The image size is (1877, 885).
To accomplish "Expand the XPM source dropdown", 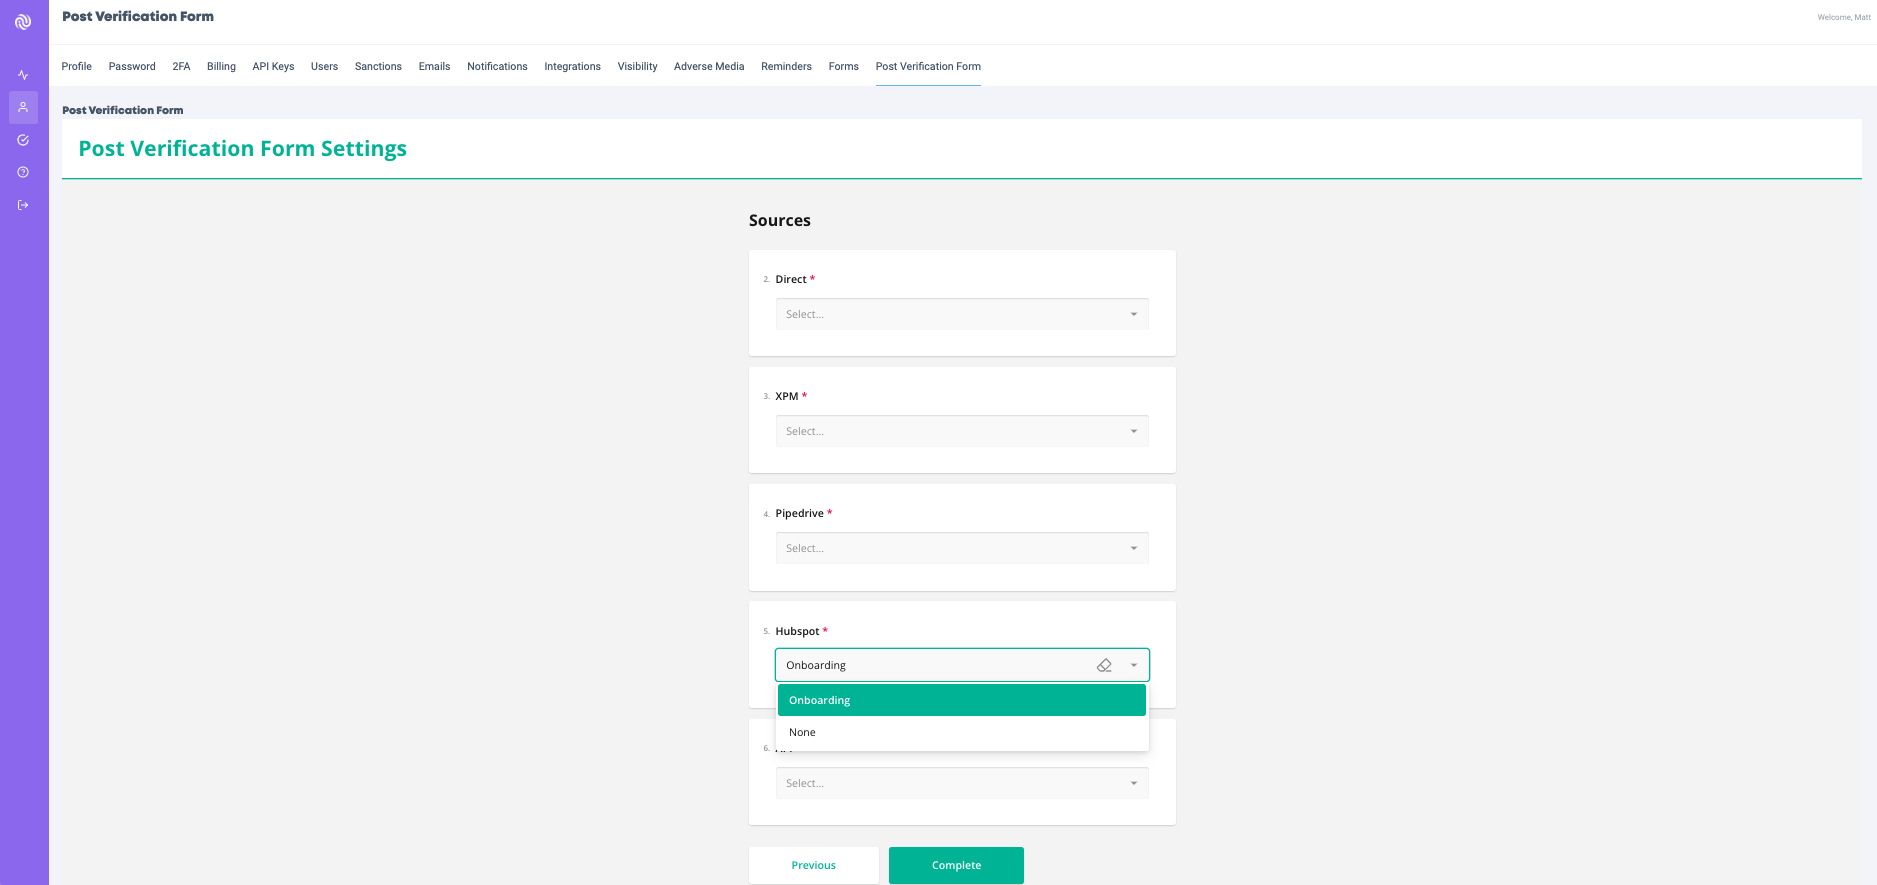I will tap(962, 431).
